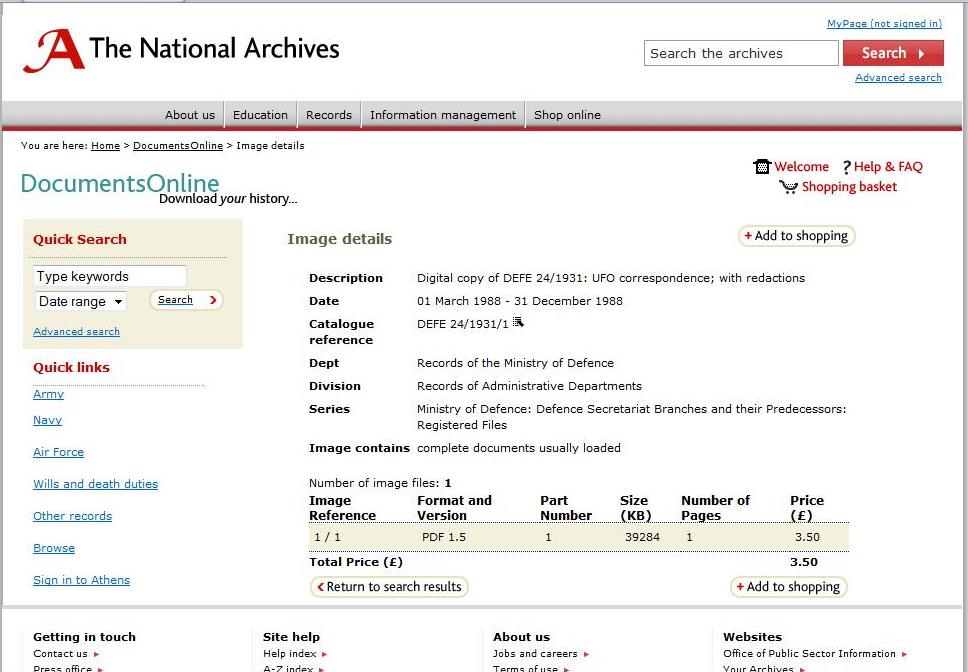Viewport: 968px width, 672px height.
Task: Open the Browse quick link
Action: tap(54, 549)
